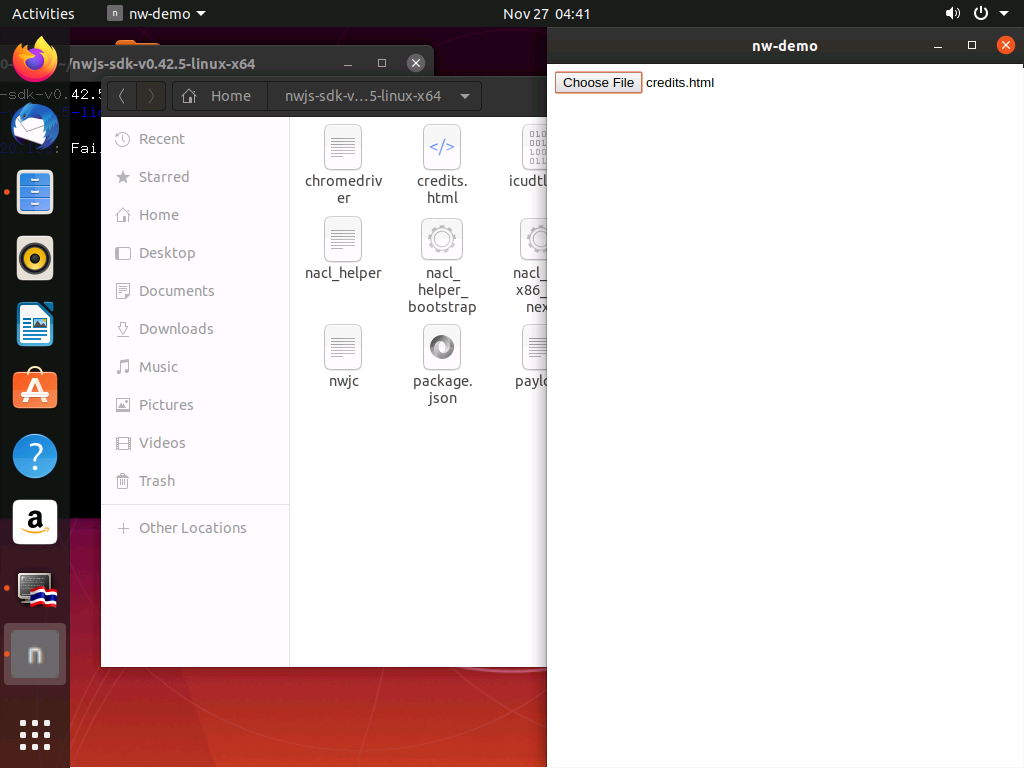
Task: Open Starred in the Files sidebar
Action: (x=195, y=177)
